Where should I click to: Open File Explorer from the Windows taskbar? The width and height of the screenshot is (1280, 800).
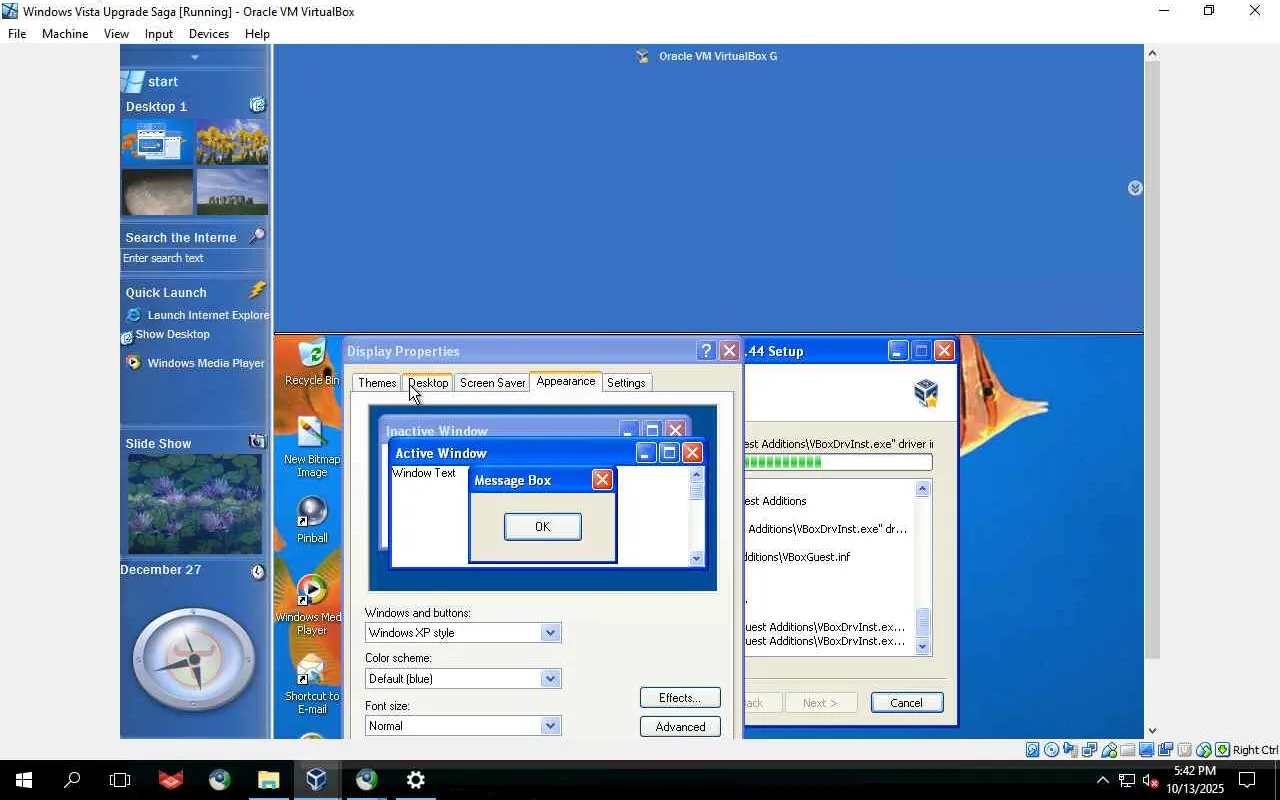point(268,780)
